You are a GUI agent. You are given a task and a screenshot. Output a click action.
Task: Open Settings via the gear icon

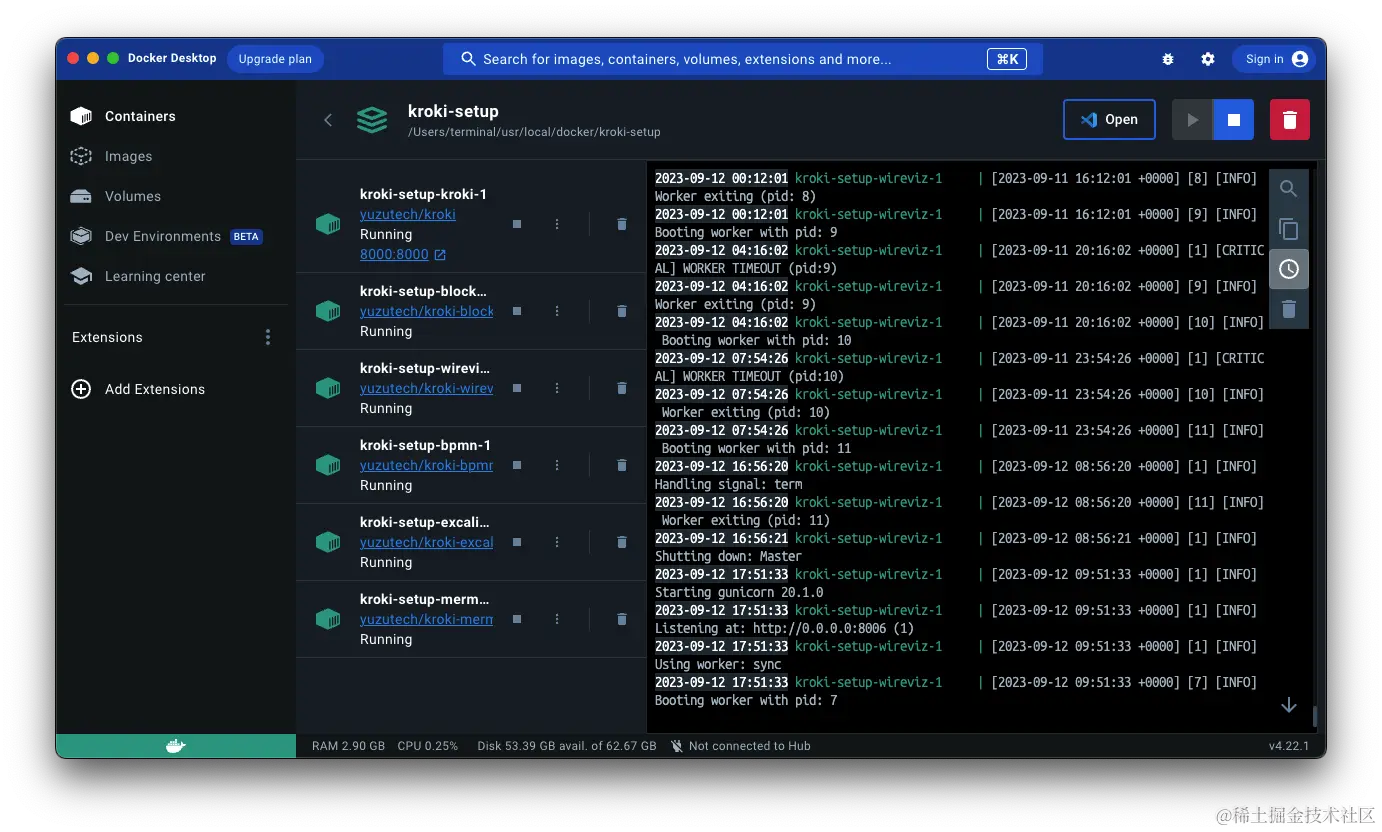[1208, 59]
